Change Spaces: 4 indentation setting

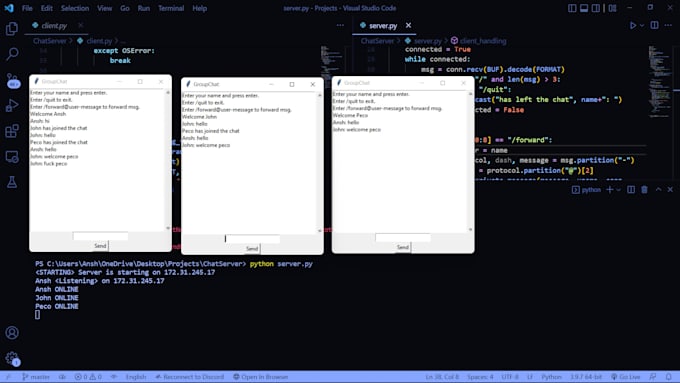point(480,376)
